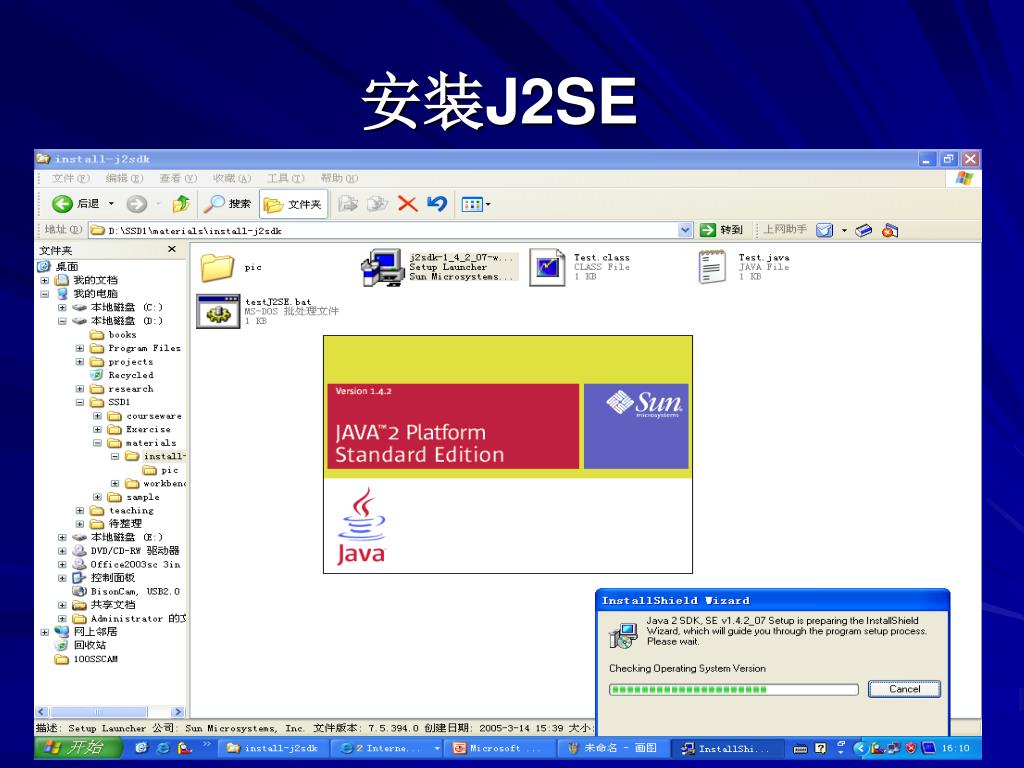
Task: Close the Folders pane with X
Action: click(x=172, y=249)
